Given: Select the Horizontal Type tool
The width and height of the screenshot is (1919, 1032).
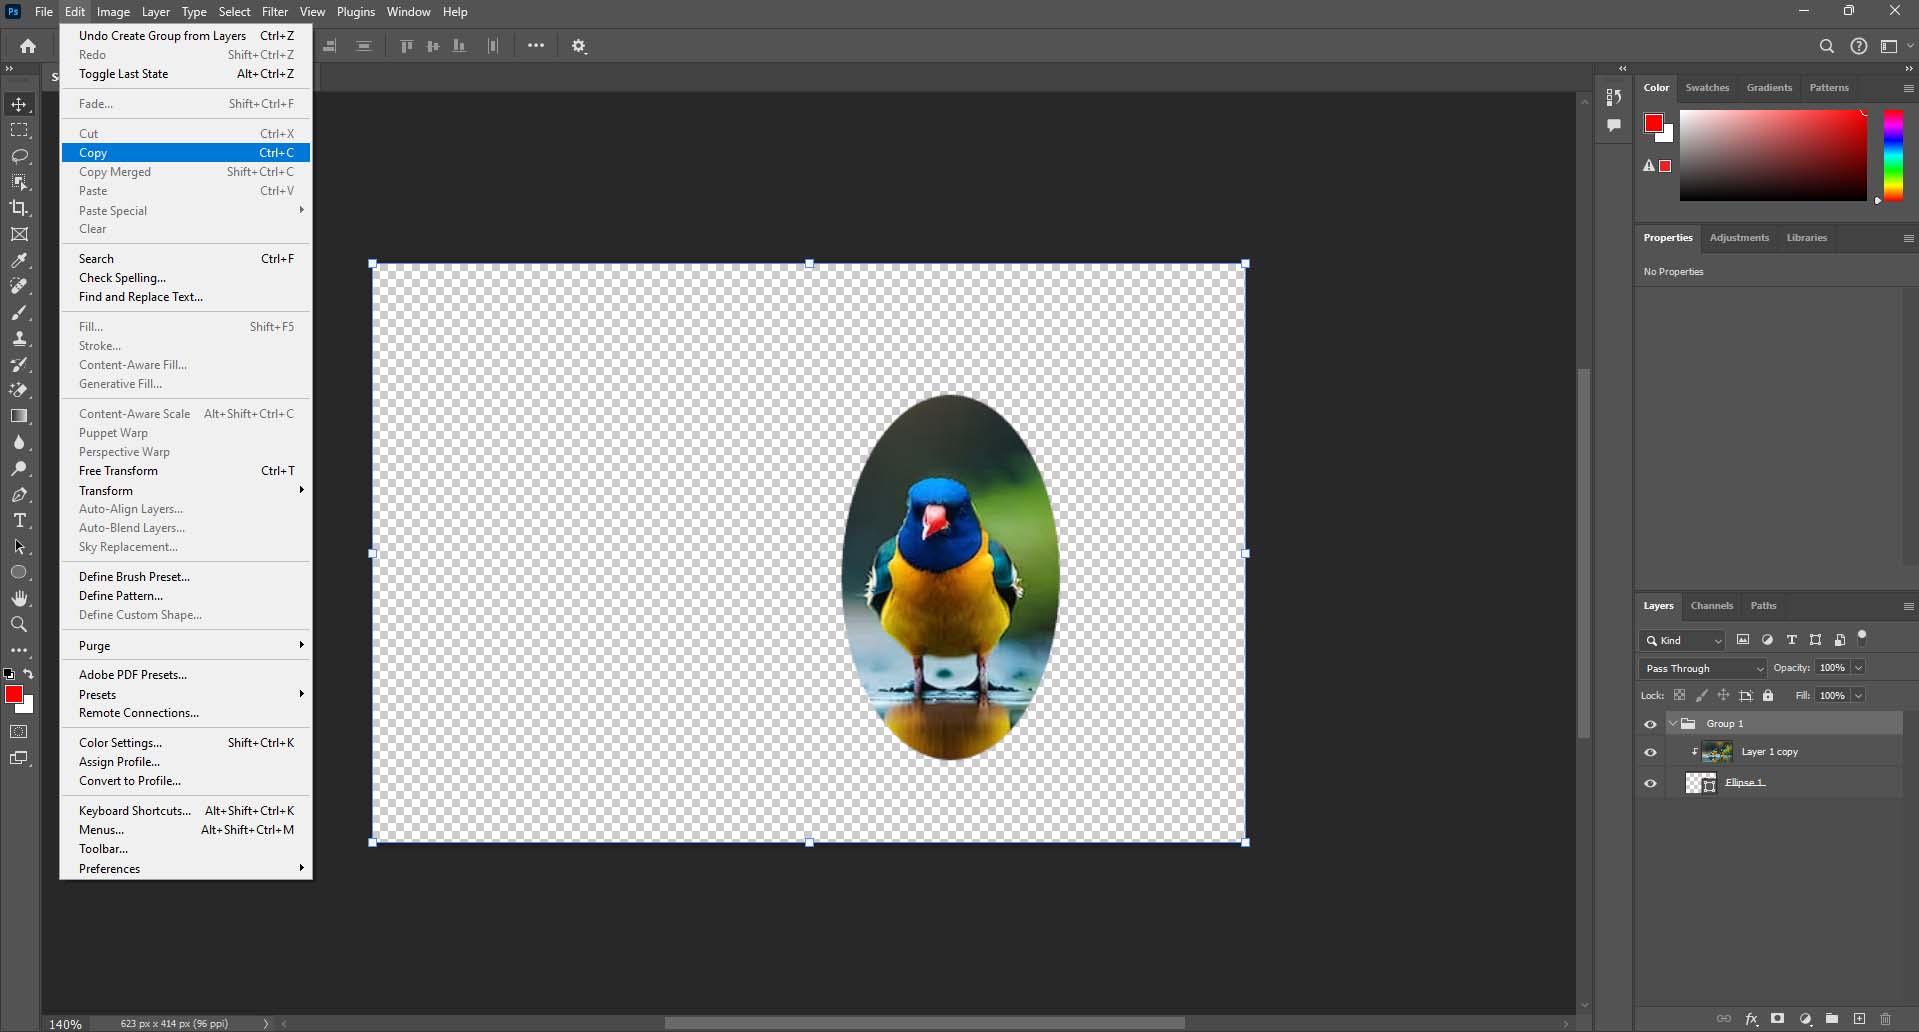Looking at the screenshot, I should (19, 520).
